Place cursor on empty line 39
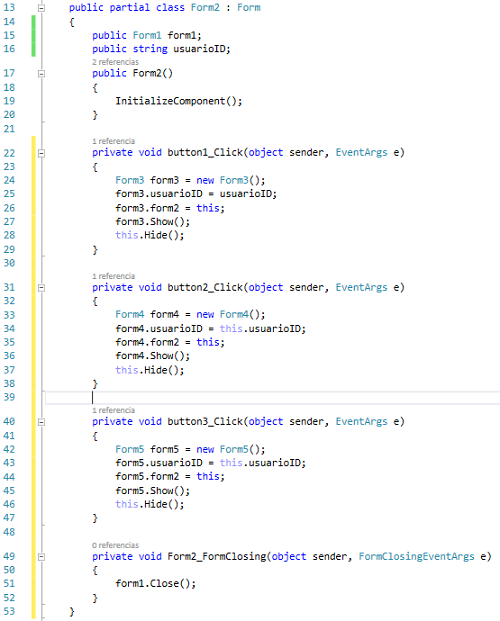This screenshot has width=500, height=621. [x=273, y=397]
